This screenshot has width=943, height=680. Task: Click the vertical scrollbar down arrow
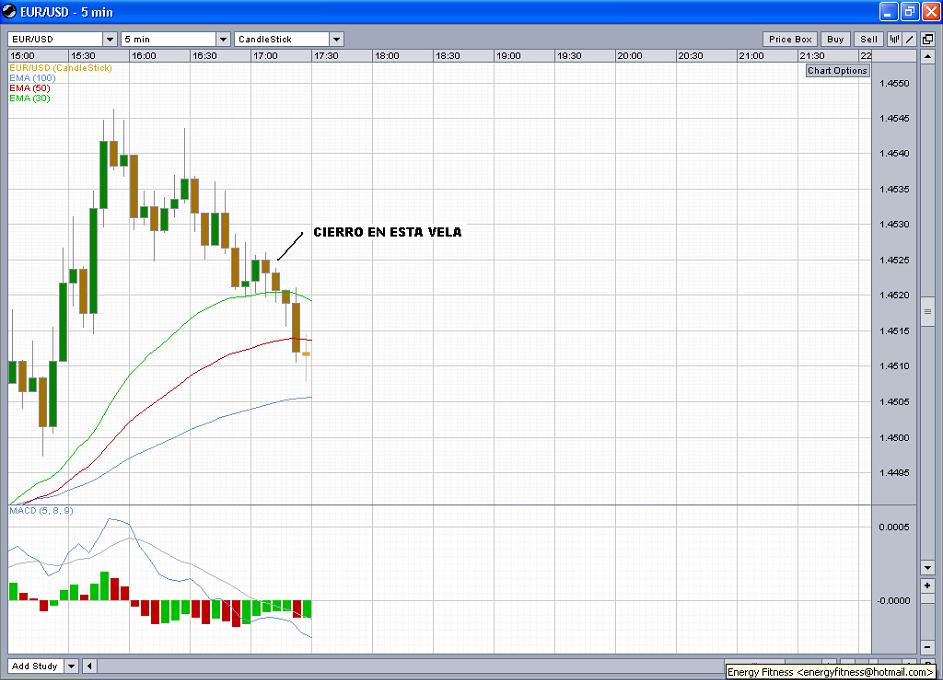point(928,567)
